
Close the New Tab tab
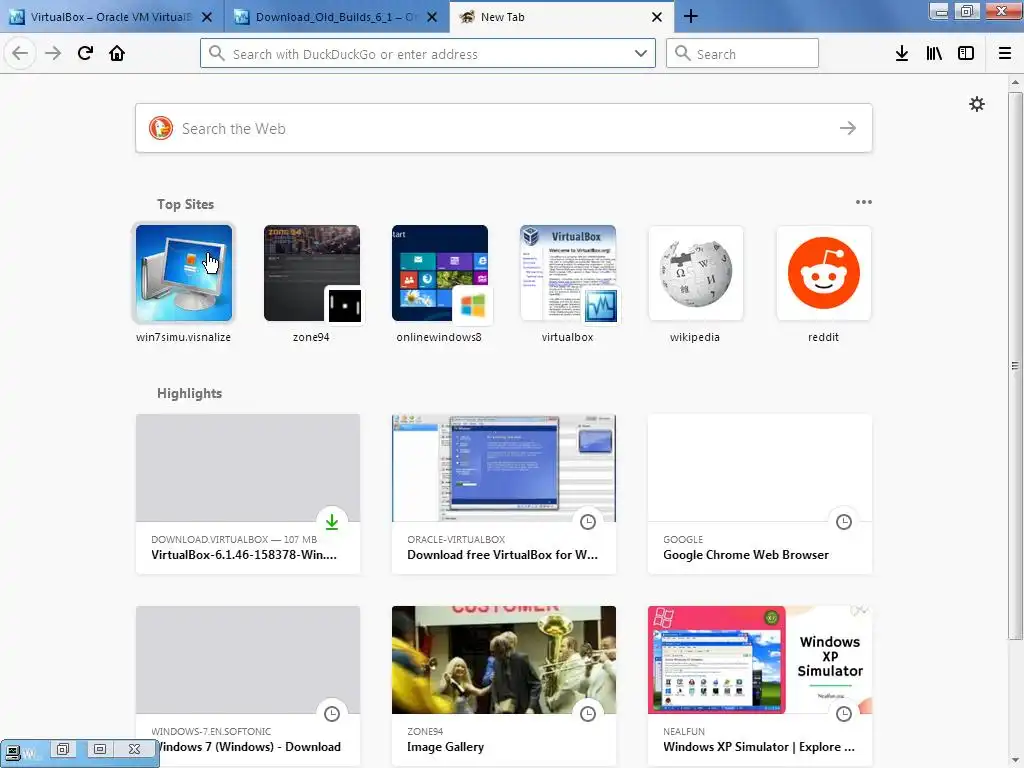pos(657,17)
